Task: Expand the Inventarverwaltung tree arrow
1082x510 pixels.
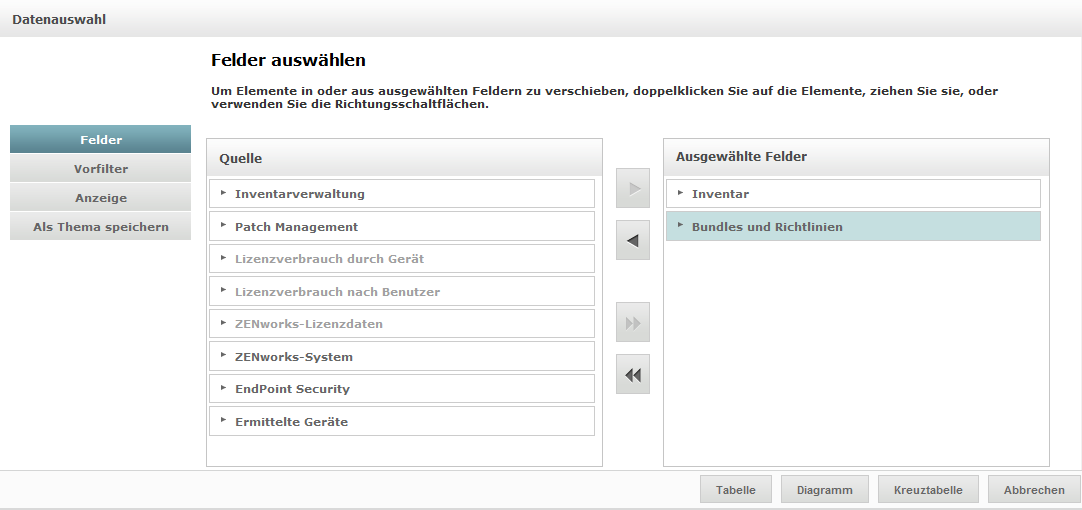Action: tap(224, 193)
